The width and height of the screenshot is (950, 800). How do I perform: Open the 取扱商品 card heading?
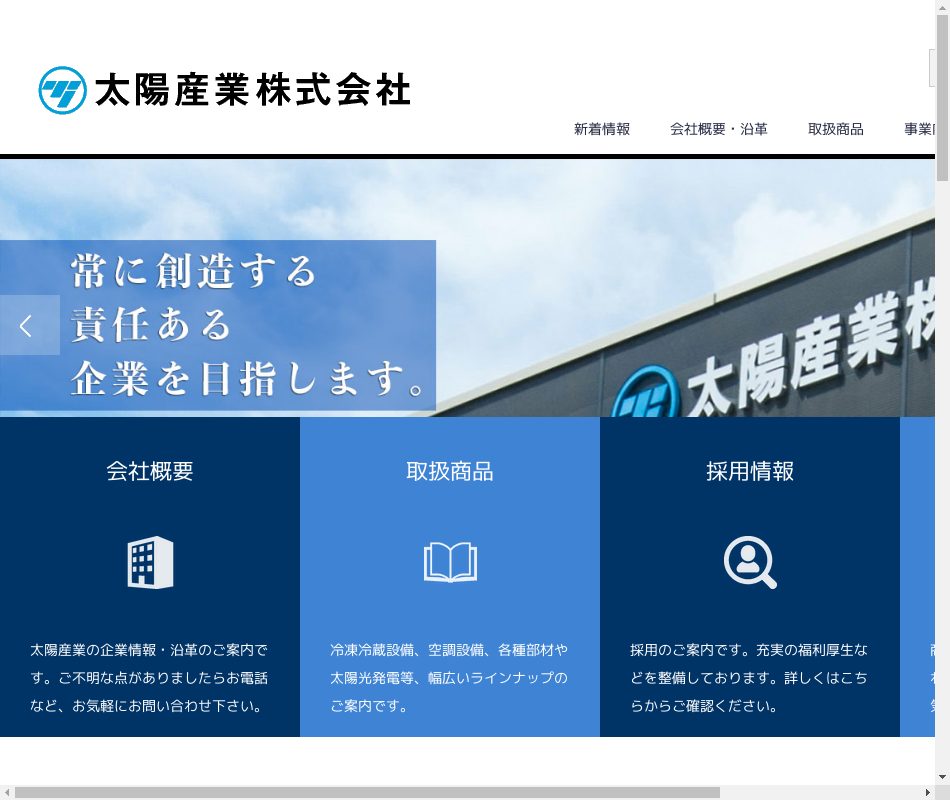450,471
